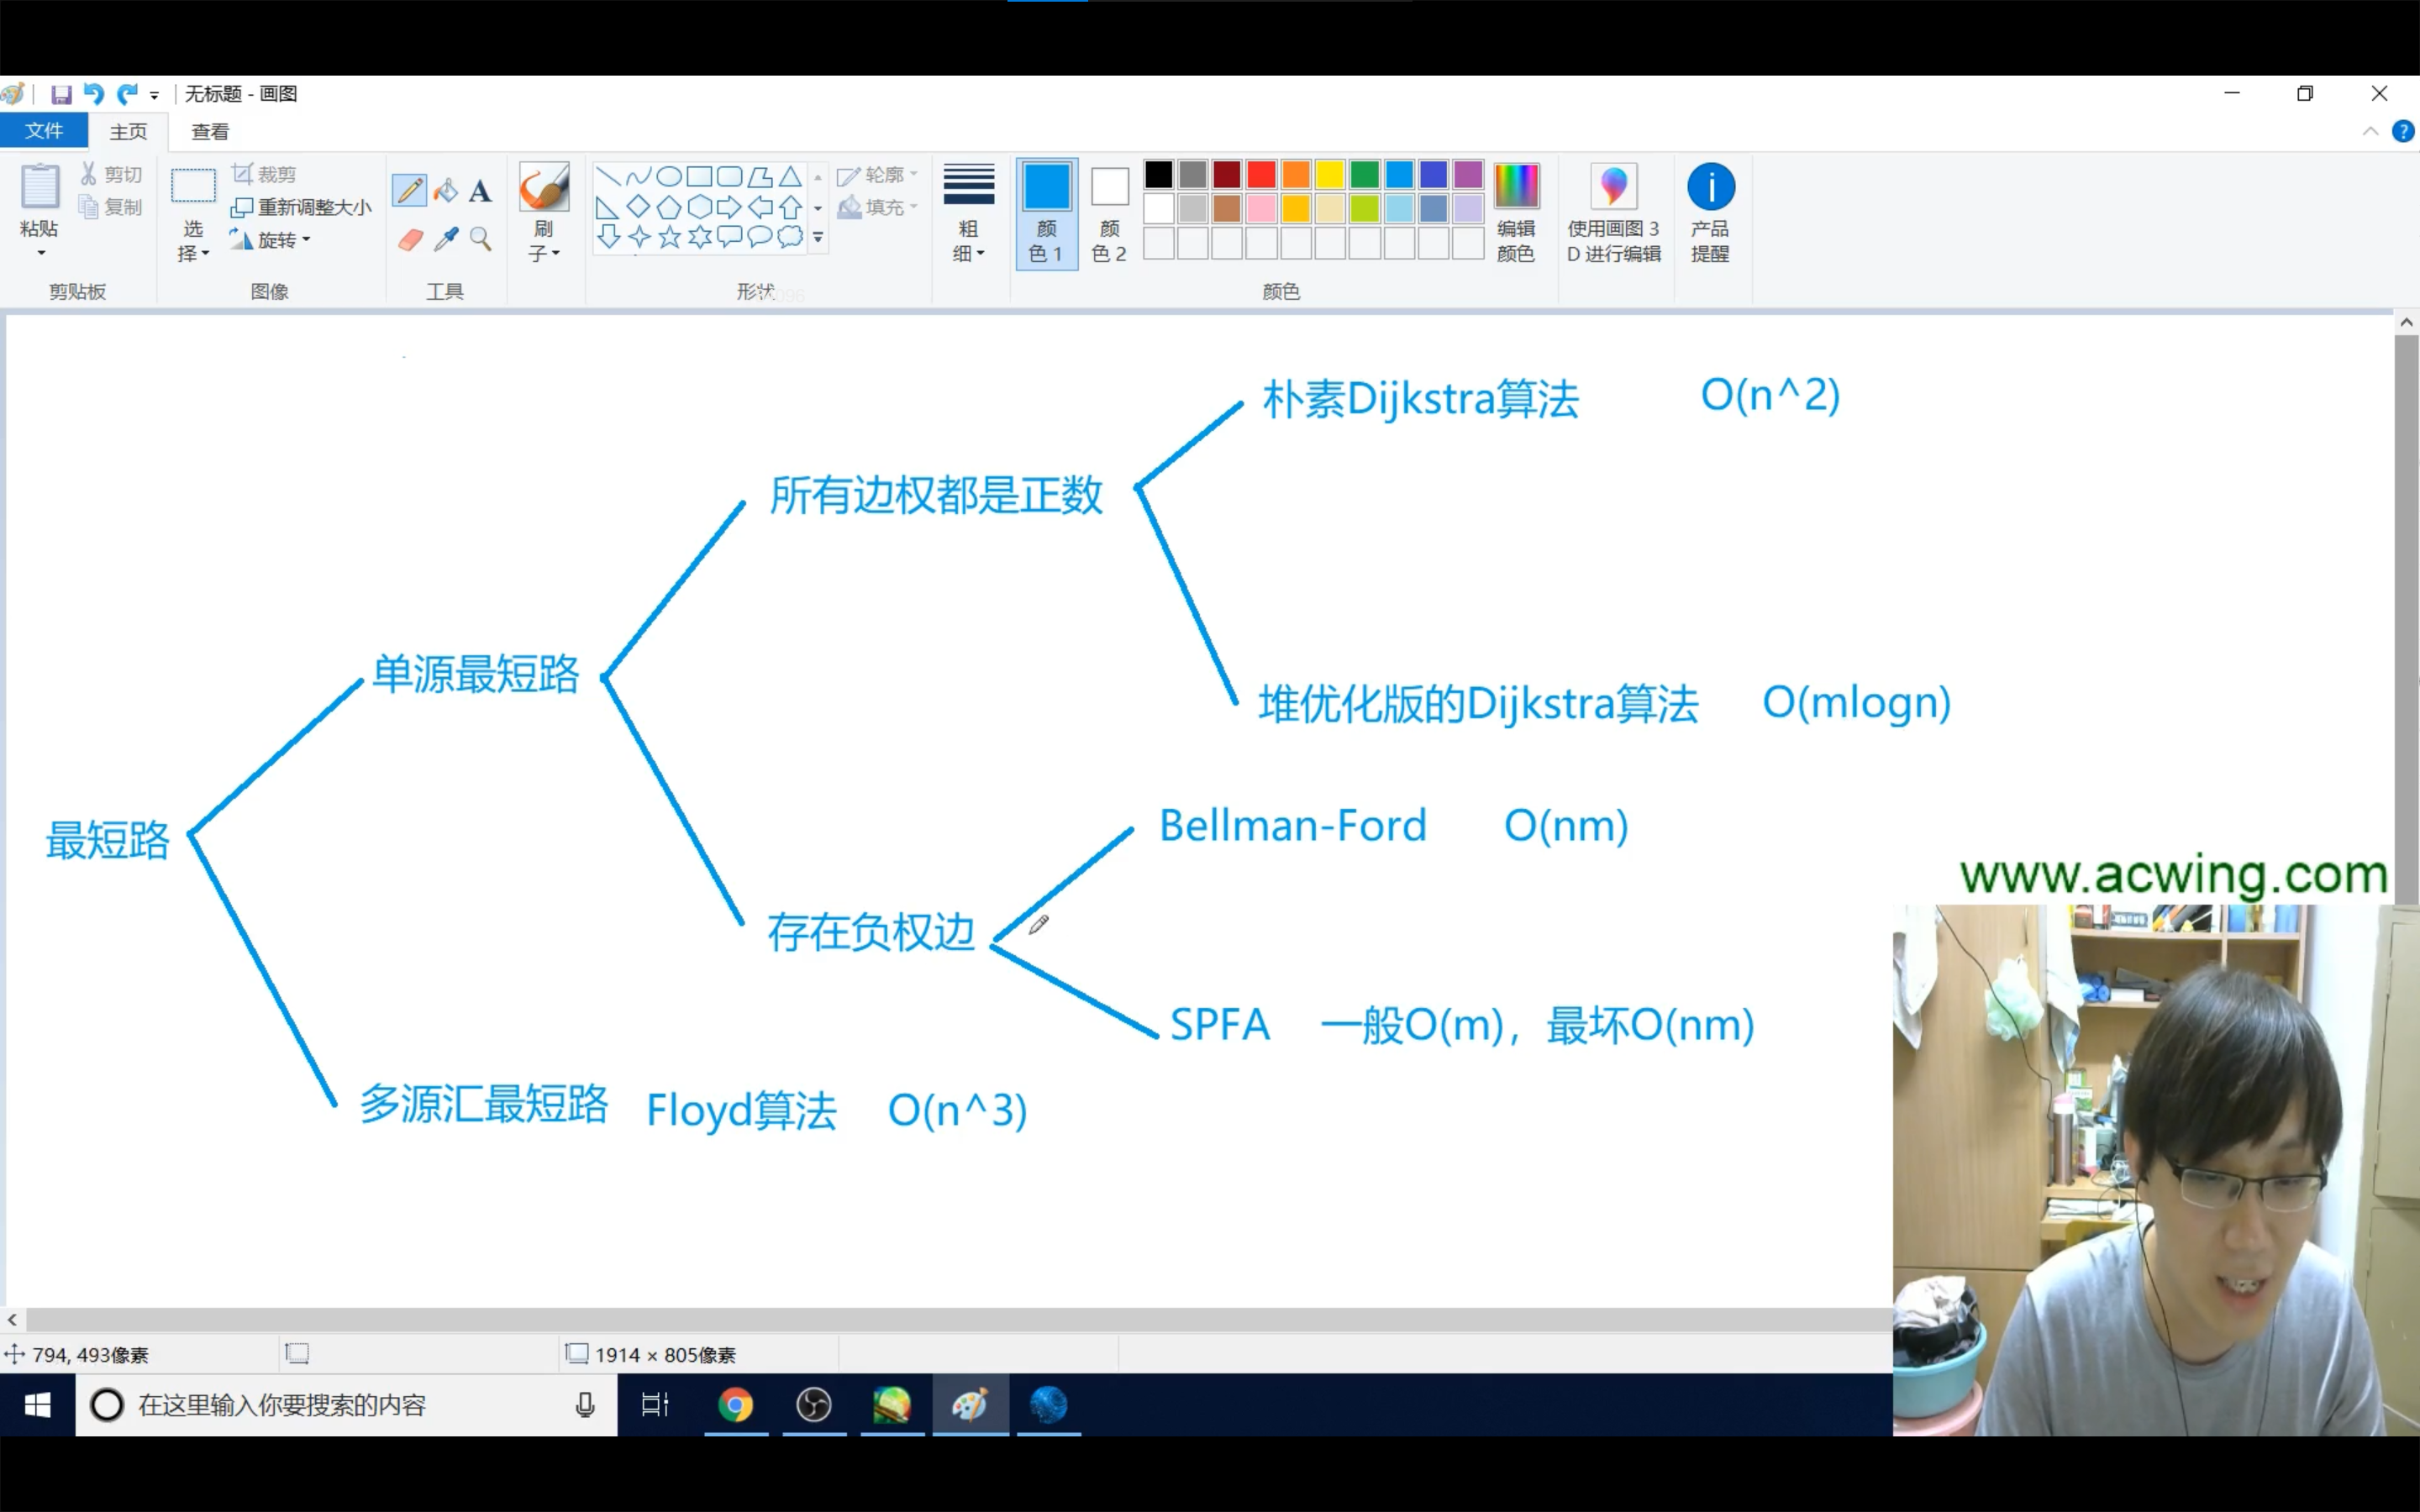Select the Magnifier tool
The image size is (2420, 1512).
pos(481,239)
